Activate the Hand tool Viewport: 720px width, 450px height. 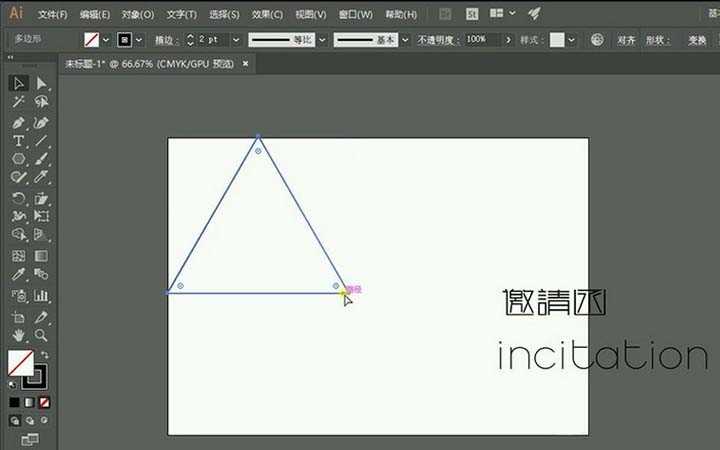point(18,335)
